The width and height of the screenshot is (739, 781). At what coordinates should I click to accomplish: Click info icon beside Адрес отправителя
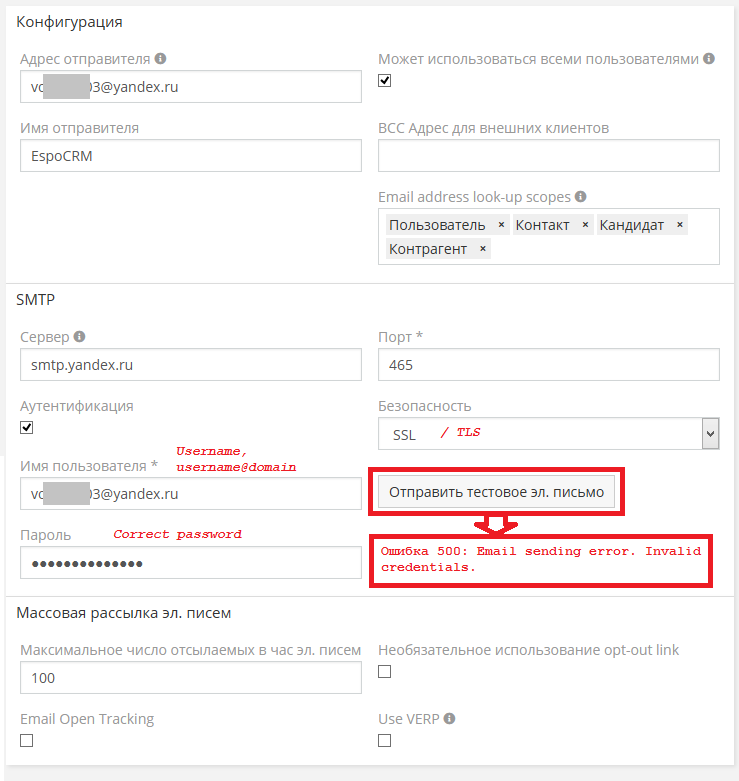tap(160, 59)
